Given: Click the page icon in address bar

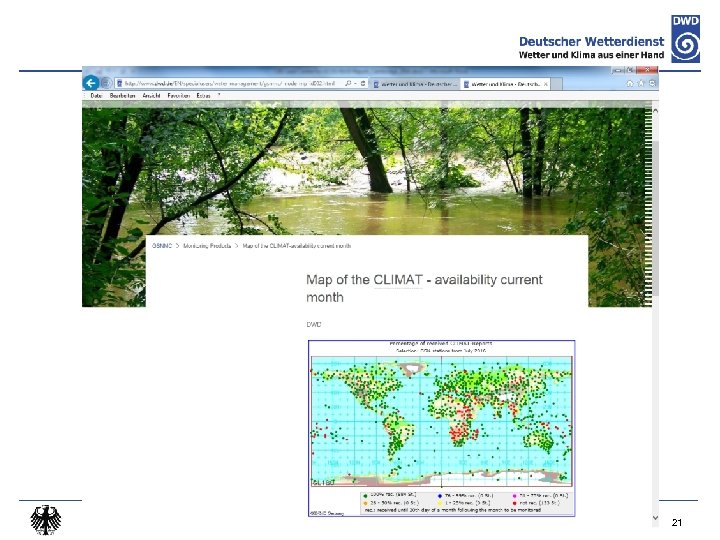Looking at the screenshot, I should [x=119, y=84].
